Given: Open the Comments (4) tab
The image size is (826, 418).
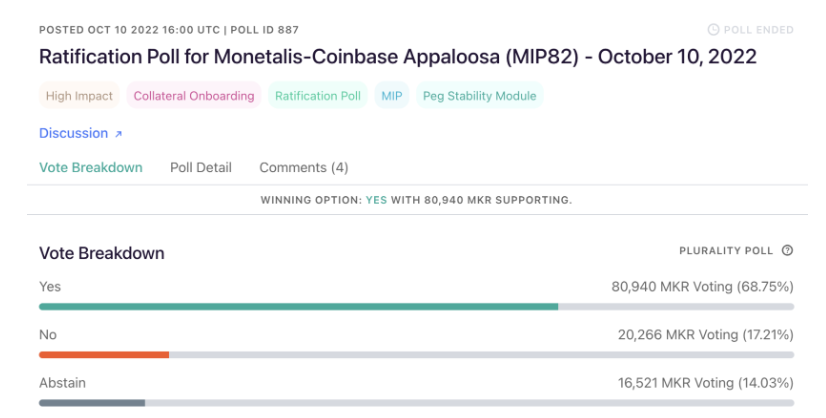Looking at the screenshot, I should 304,168.
